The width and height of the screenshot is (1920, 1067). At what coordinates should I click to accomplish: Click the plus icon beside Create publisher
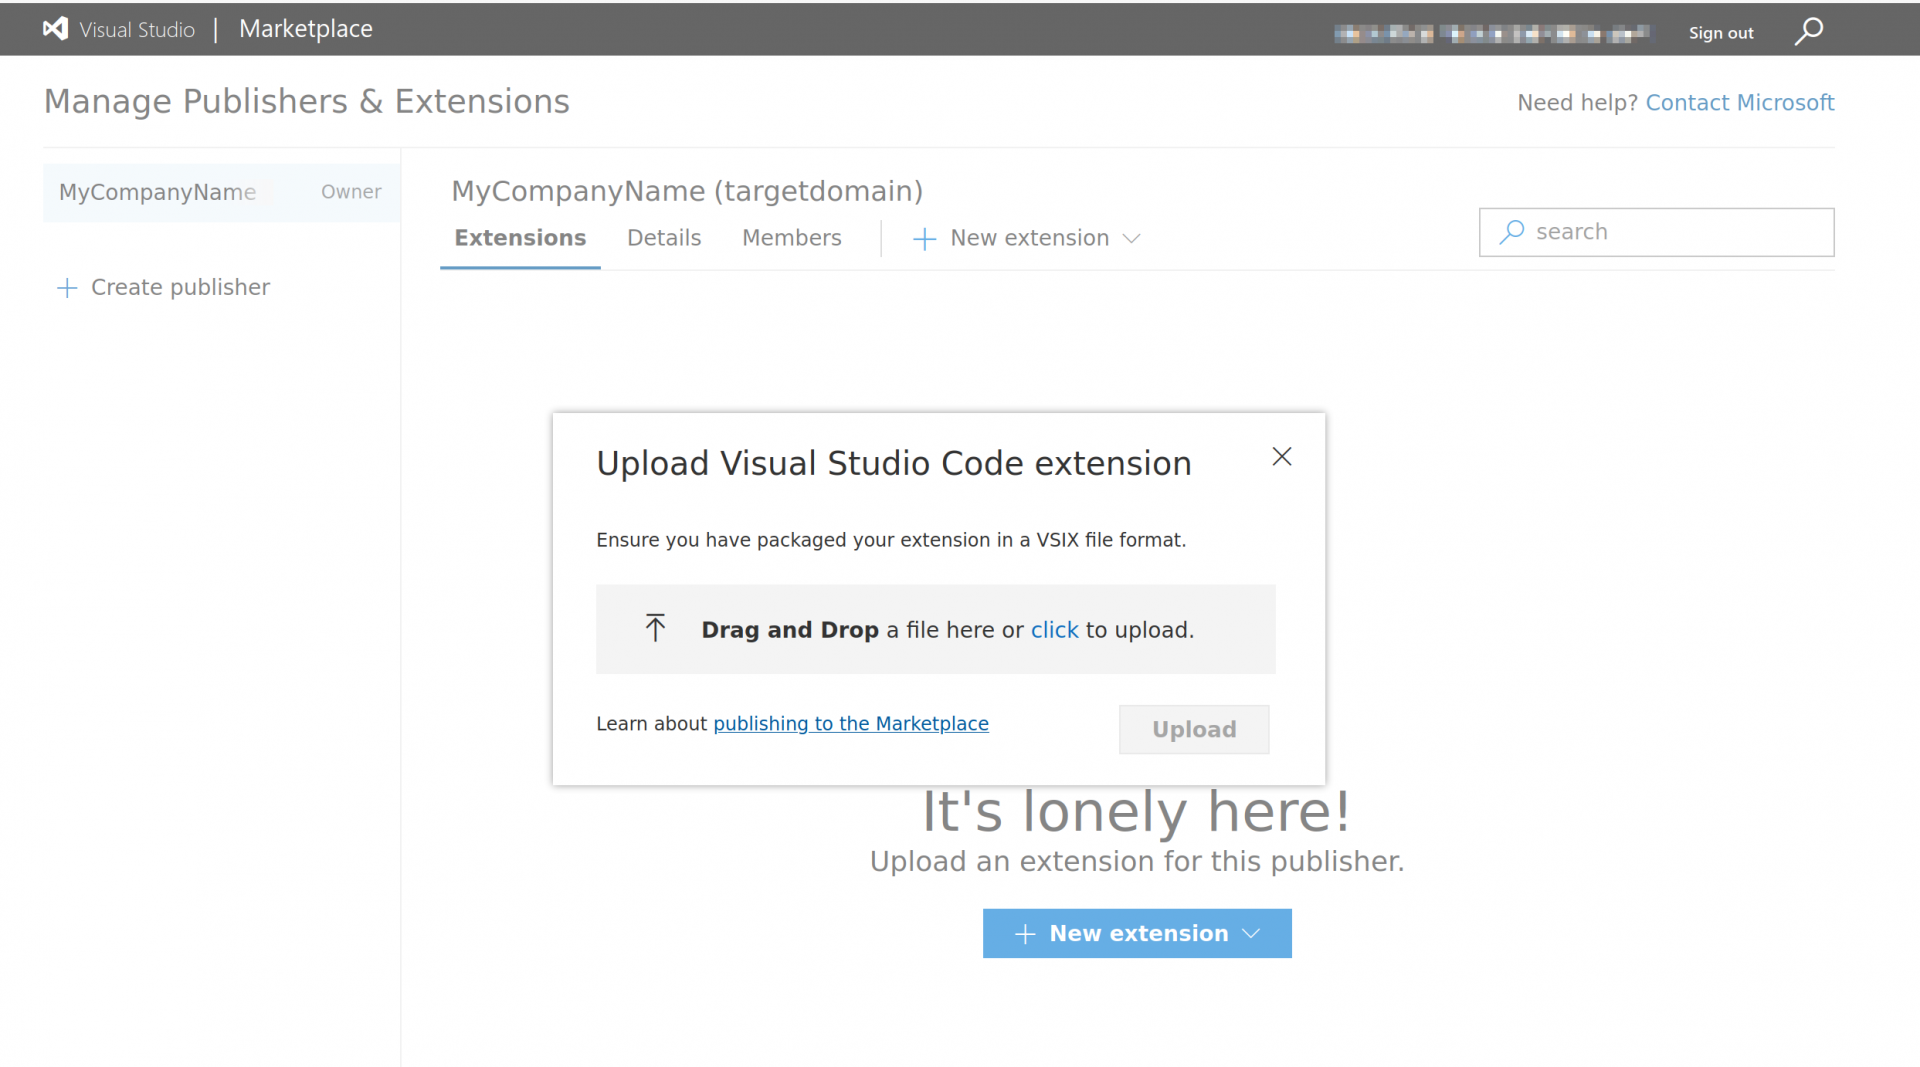click(x=66, y=287)
